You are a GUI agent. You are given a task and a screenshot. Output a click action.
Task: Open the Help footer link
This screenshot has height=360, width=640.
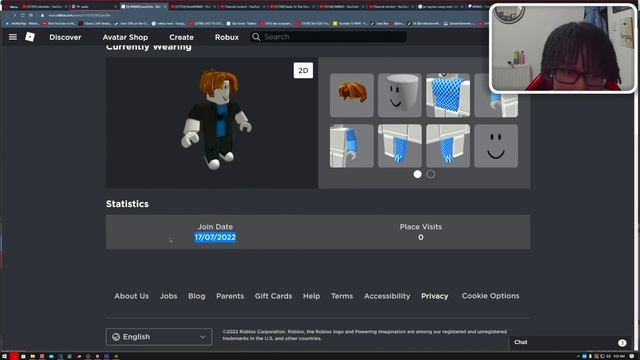pos(311,296)
